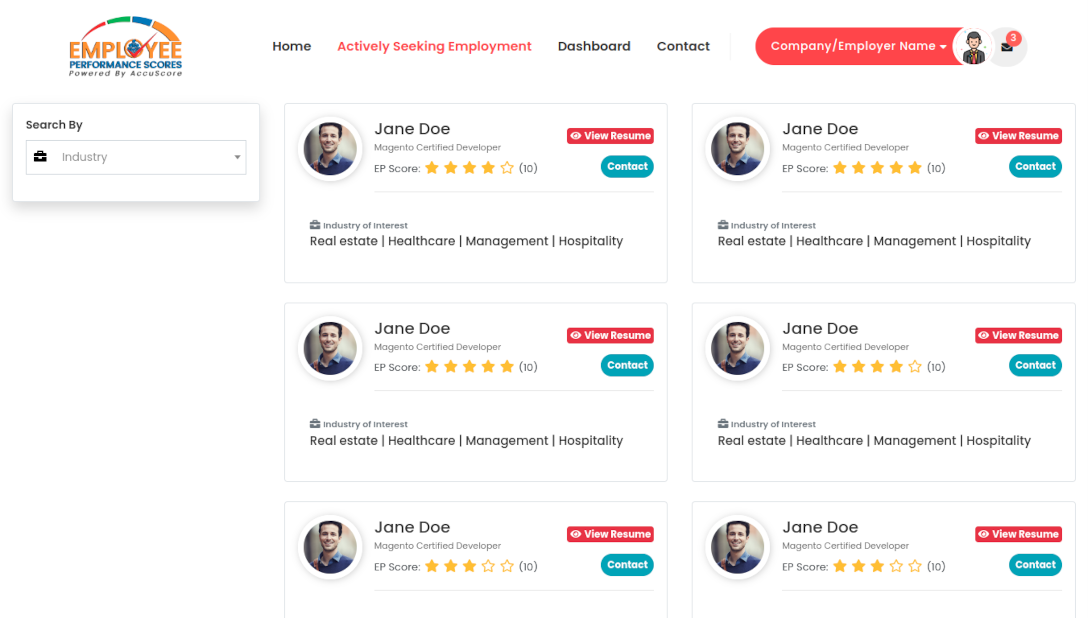Select Actively Seeking Employment in navigation
Image resolution: width=1088 pixels, height=618 pixels.
pyautogui.click(x=434, y=46)
